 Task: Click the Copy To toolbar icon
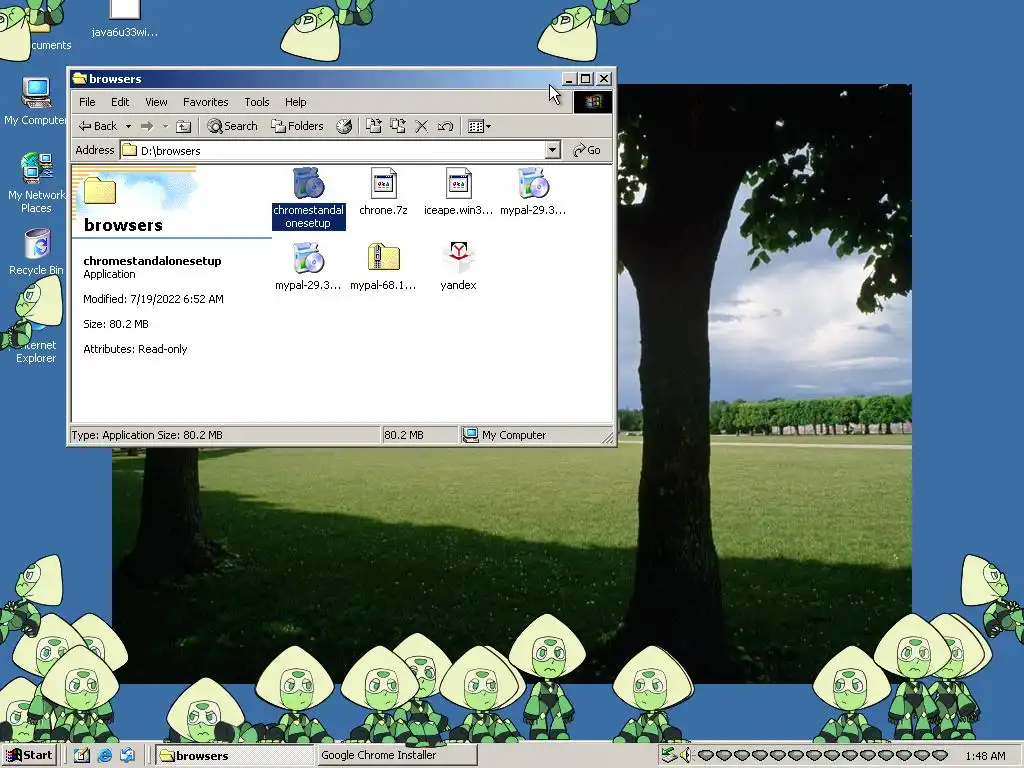[398, 126]
